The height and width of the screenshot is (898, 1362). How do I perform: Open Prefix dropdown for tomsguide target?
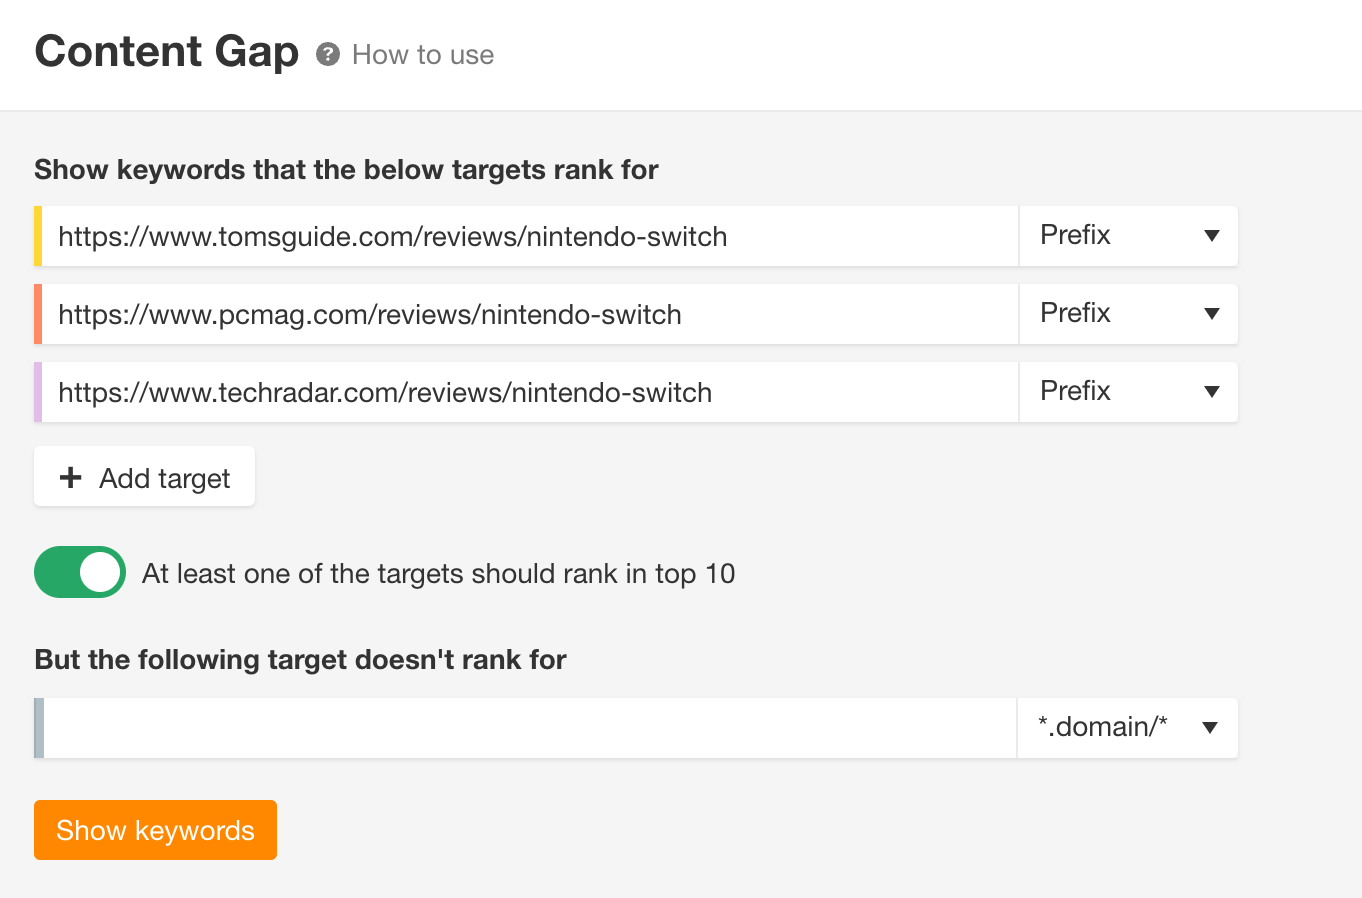click(1129, 236)
